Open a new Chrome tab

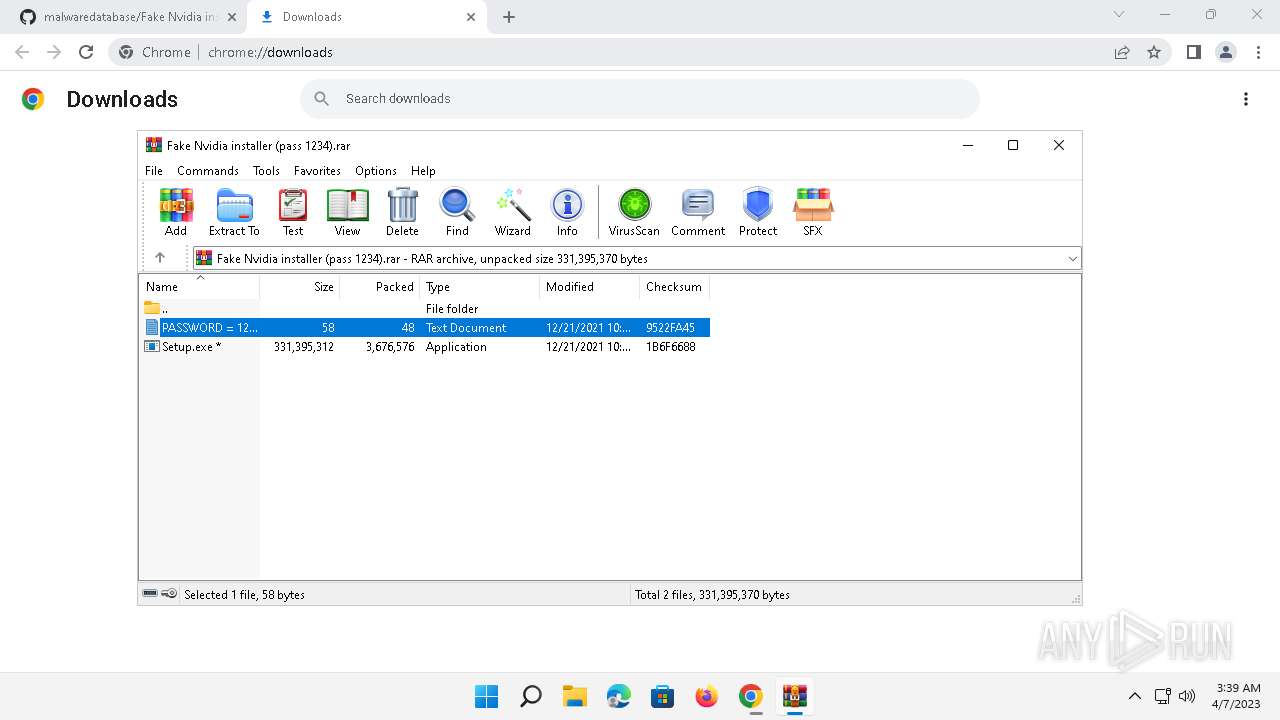(509, 17)
